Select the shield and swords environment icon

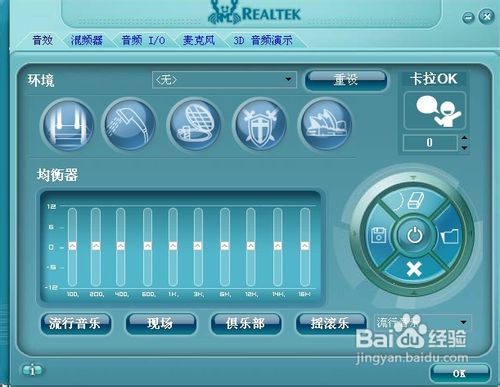click(x=260, y=125)
